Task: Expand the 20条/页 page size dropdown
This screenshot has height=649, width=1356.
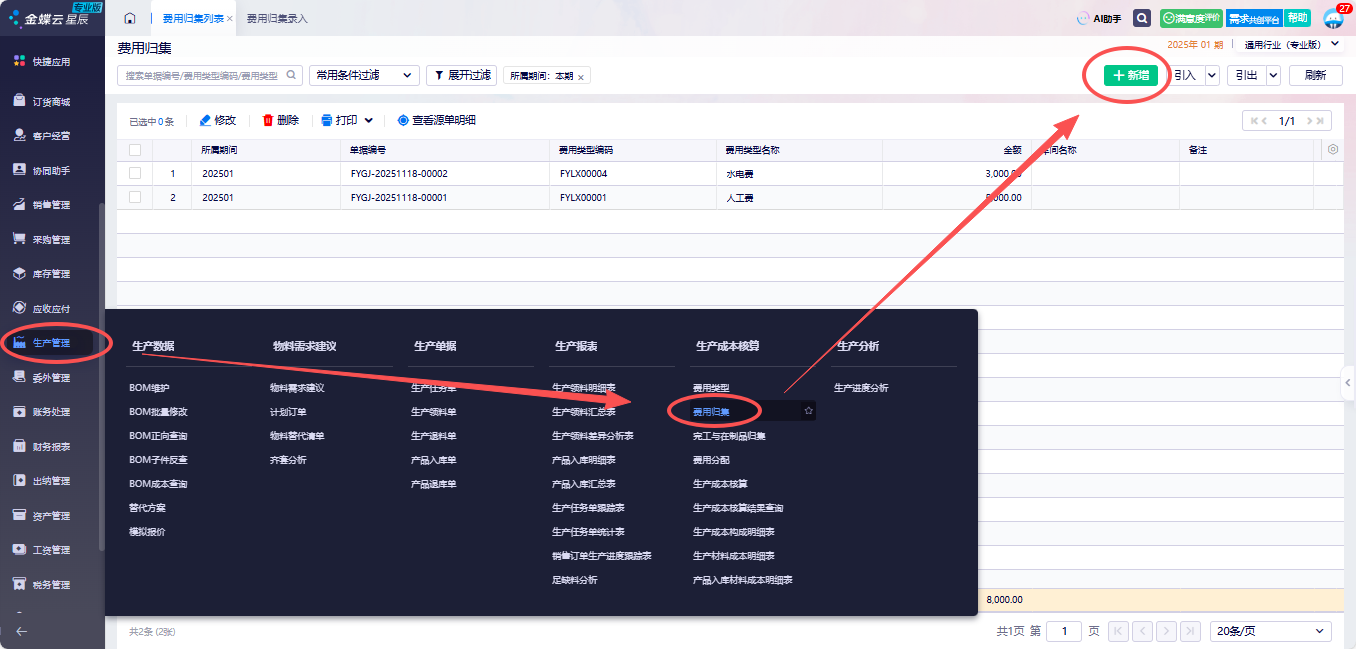Action: pyautogui.click(x=1270, y=631)
